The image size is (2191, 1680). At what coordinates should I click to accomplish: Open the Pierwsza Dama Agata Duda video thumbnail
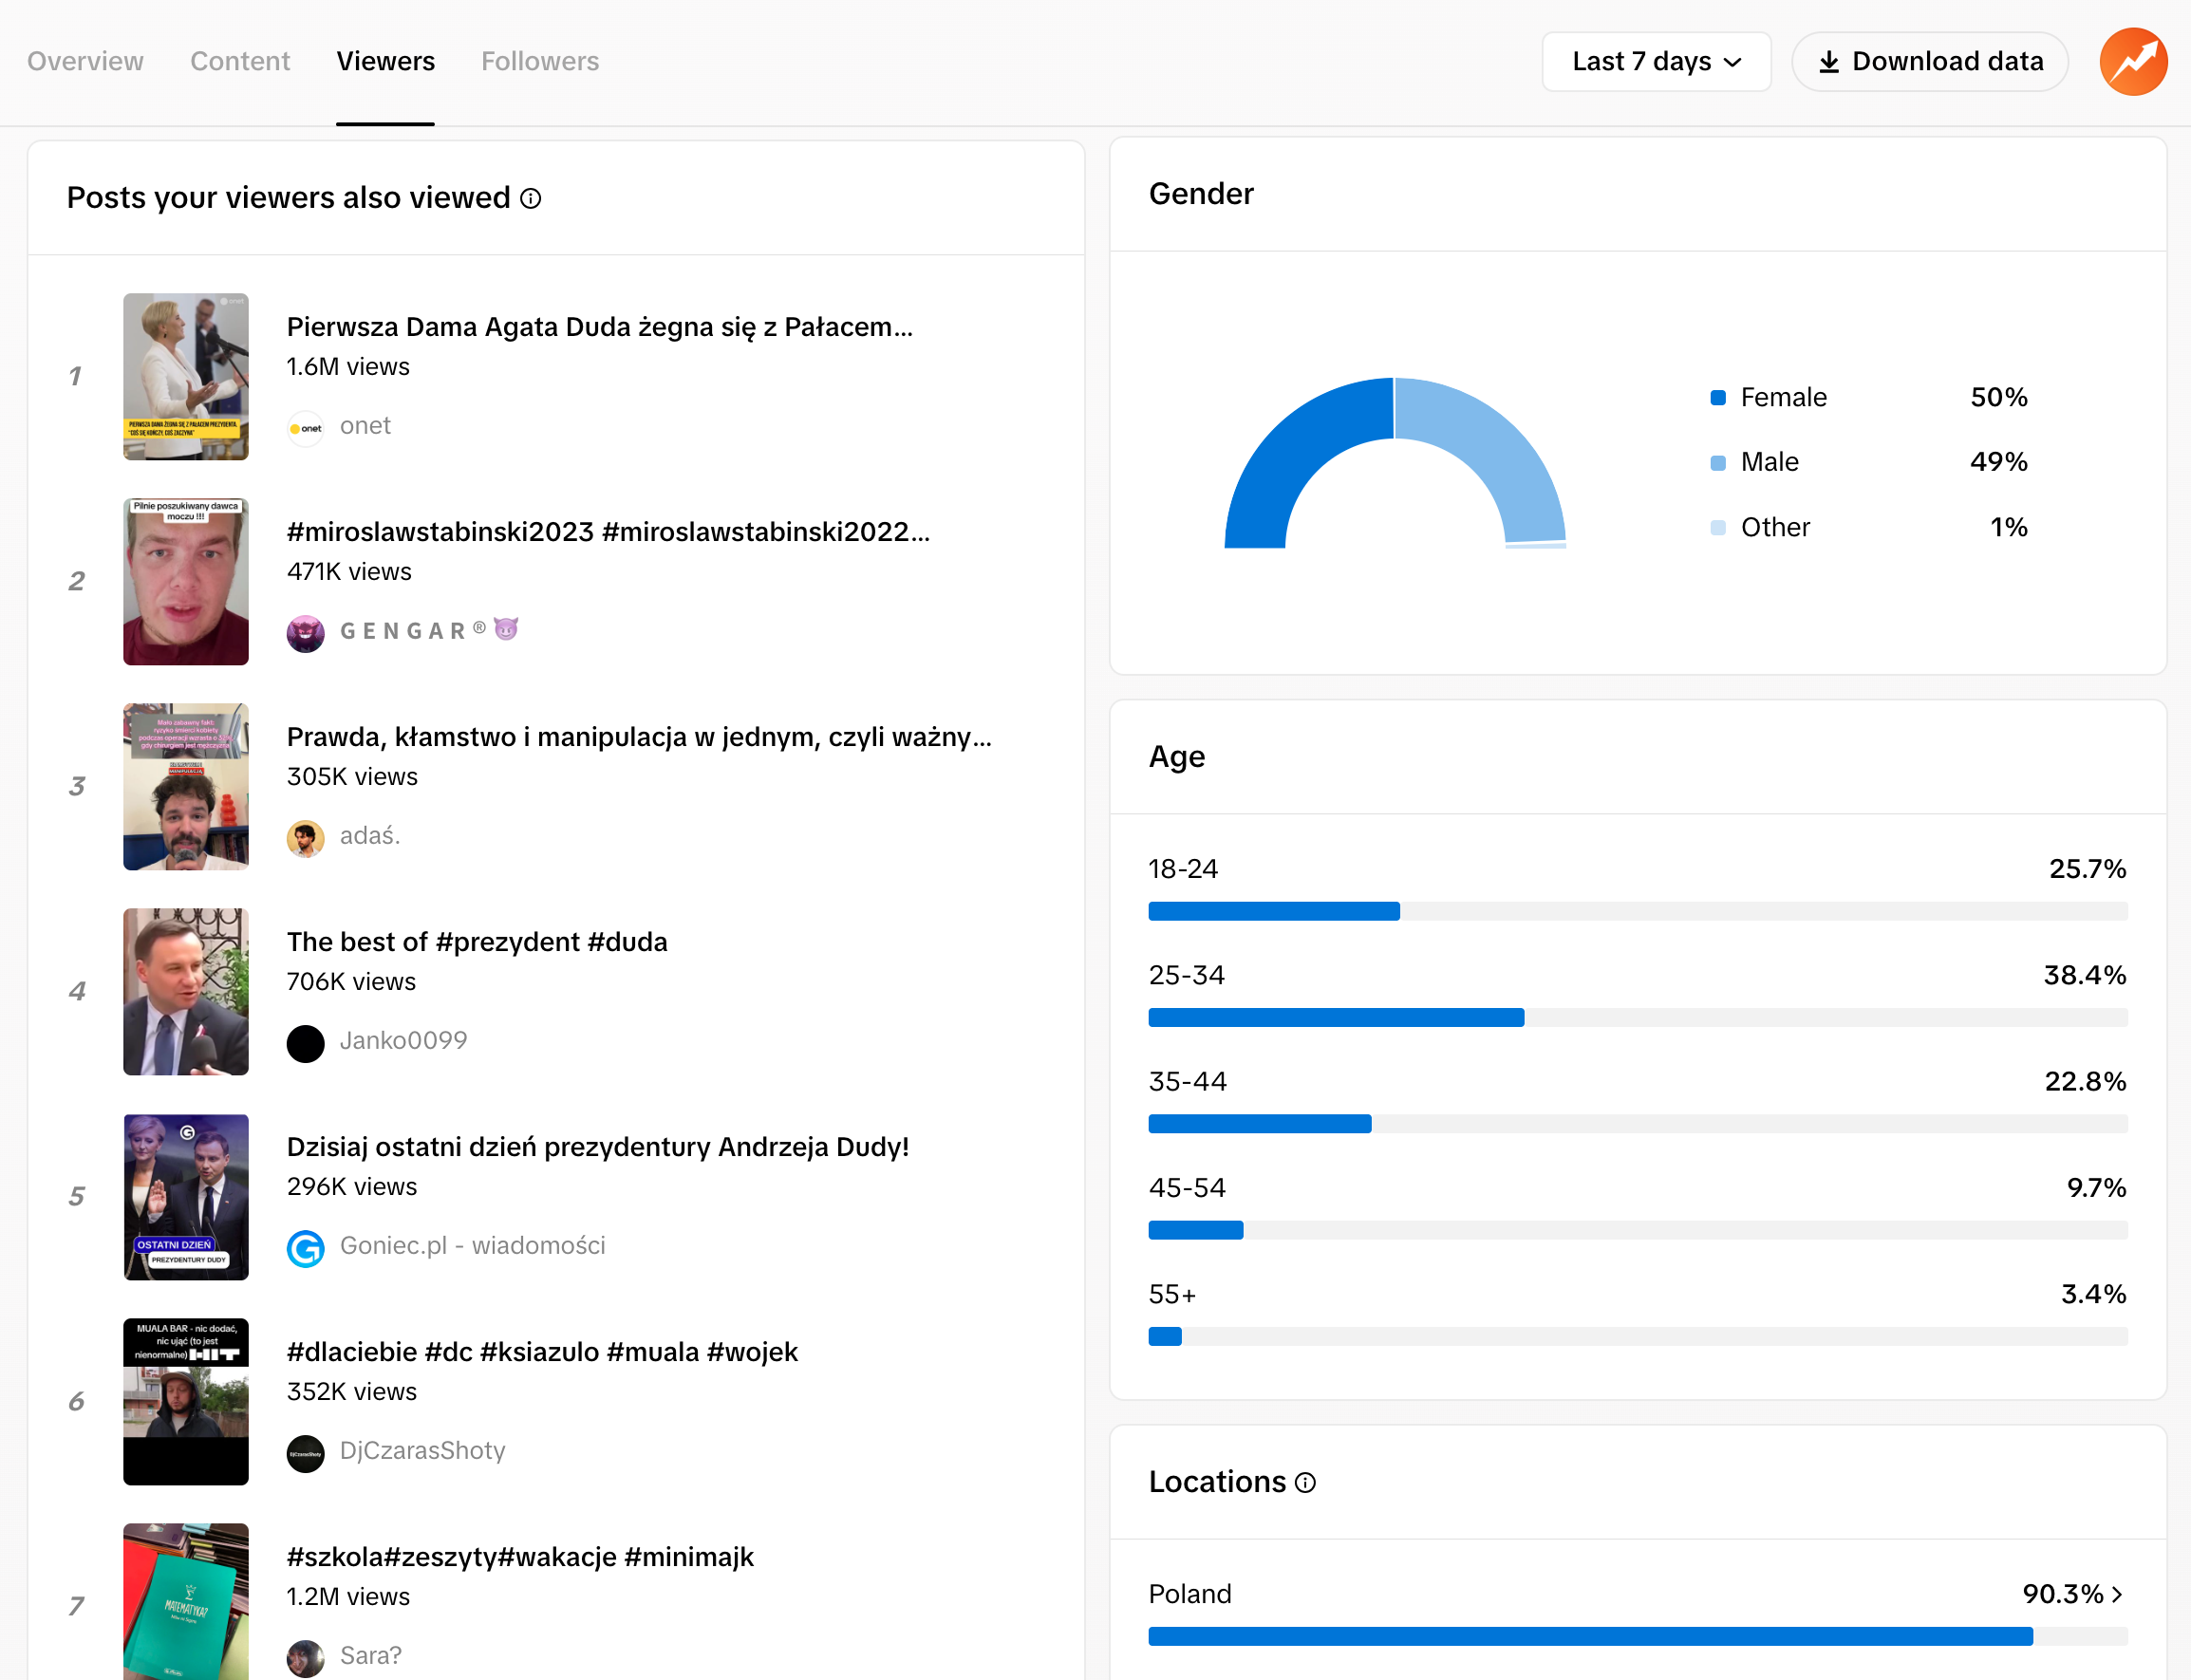pyautogui.click(x=185, y=377)
